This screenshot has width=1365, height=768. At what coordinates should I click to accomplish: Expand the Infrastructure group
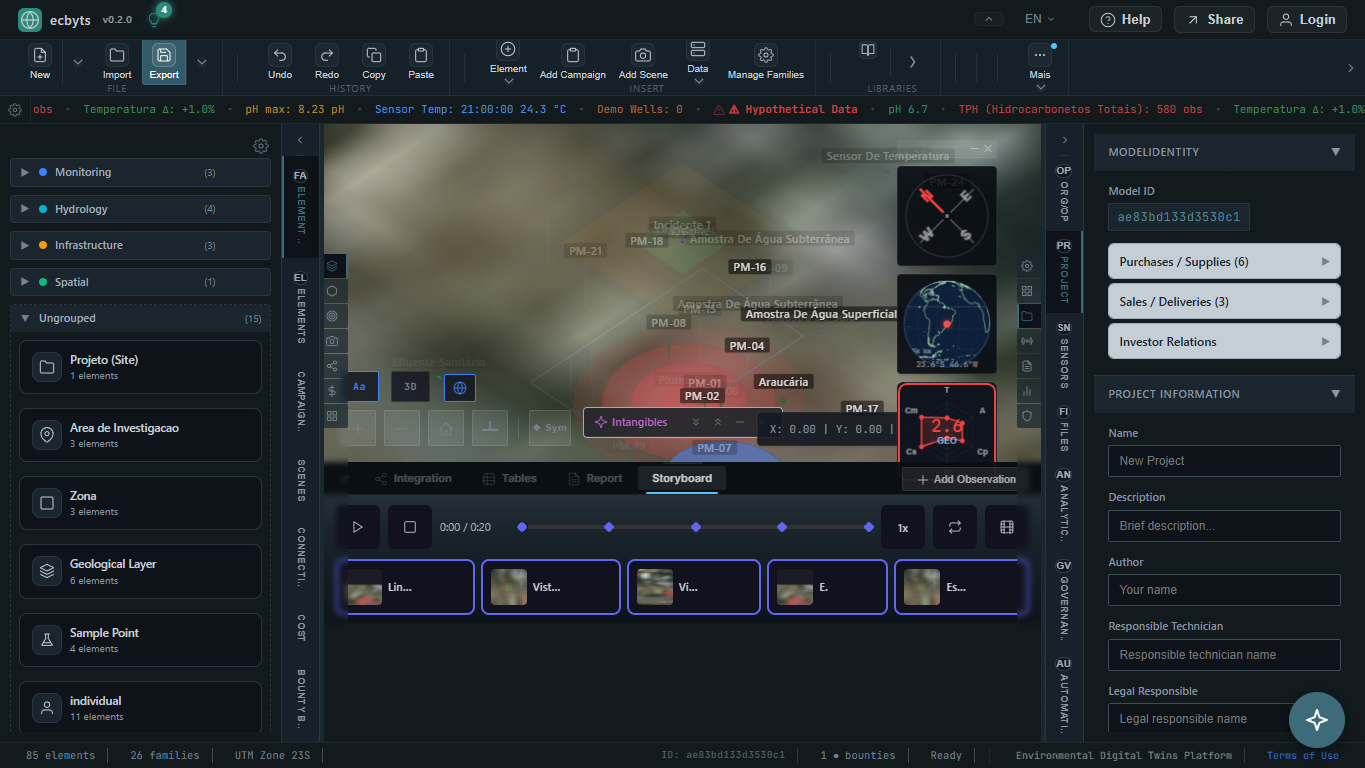click(x=140, y=245)
